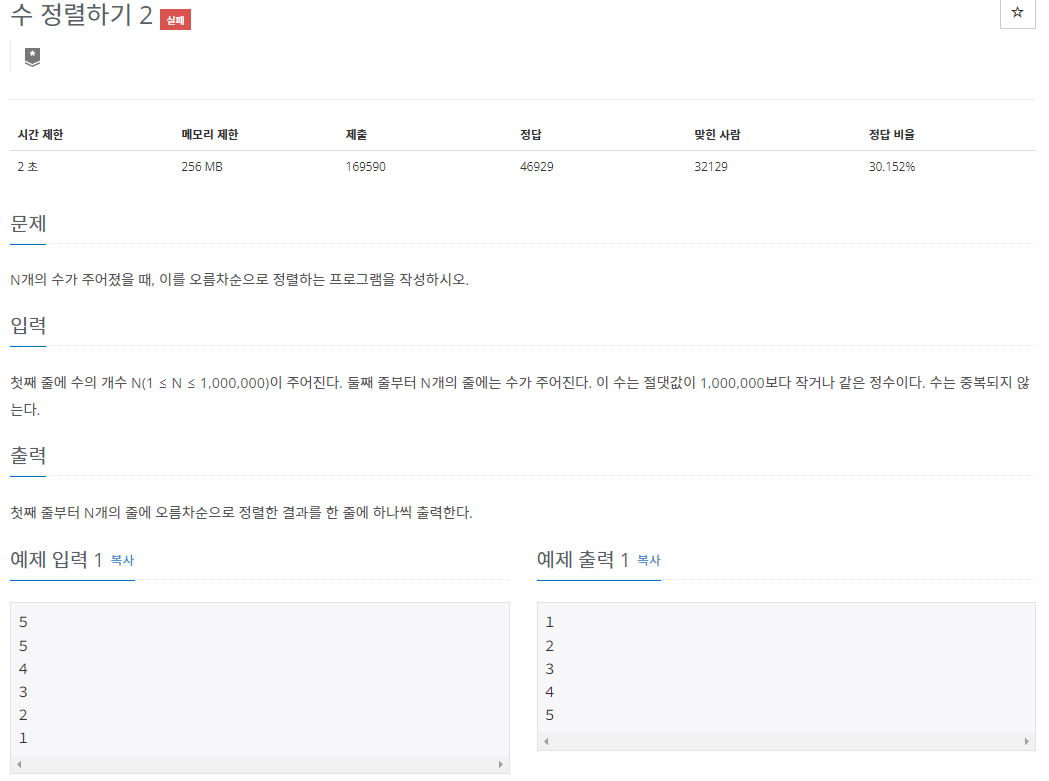Image resolution: width=1049 pixels, height=781 pixels.
Task: Click the 메모리 제한 column header
Action: (x=210, y=135)
